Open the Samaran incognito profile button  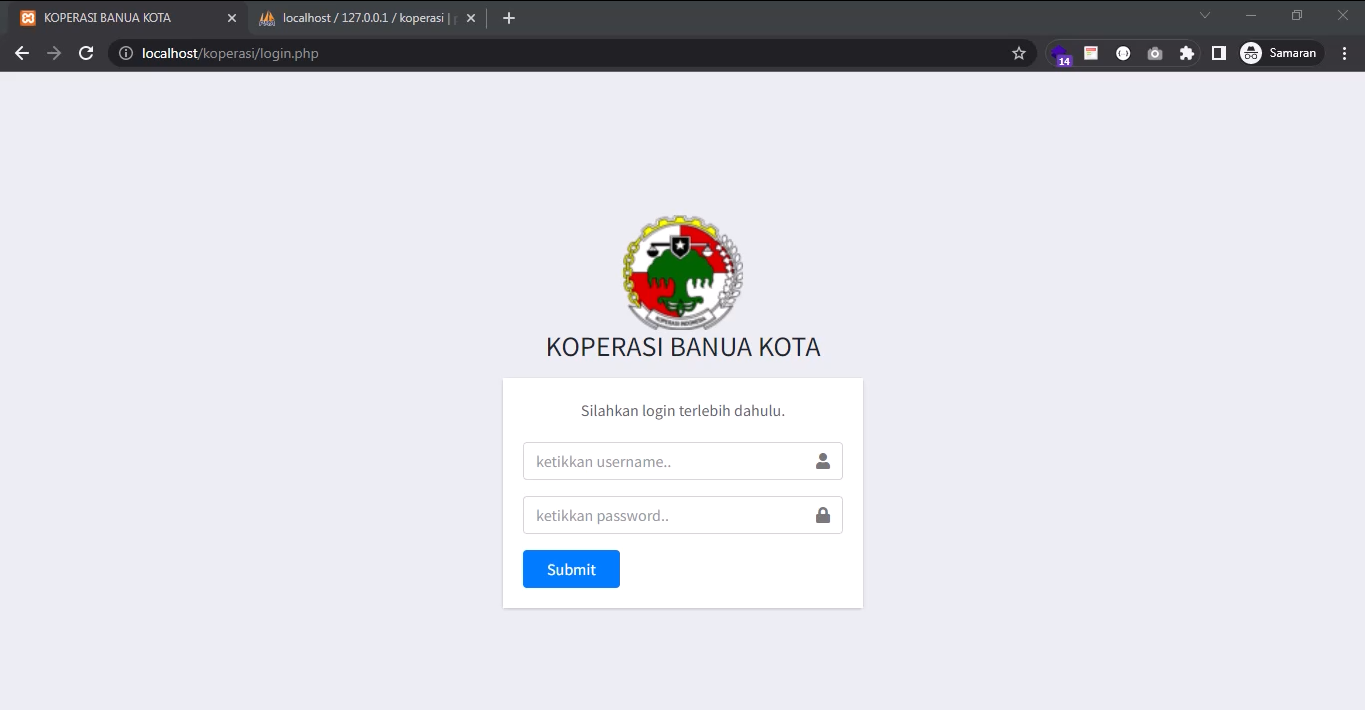click(x=1281, y=53)
